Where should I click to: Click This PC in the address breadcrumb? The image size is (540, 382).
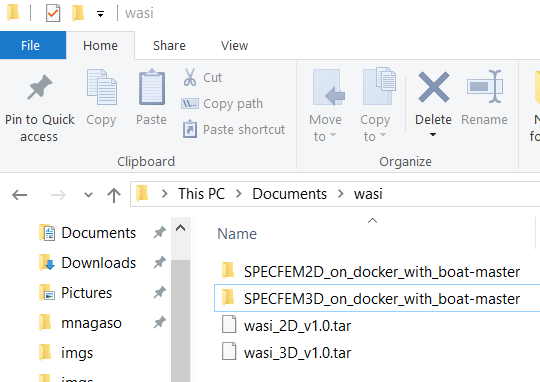click(201, 194)
